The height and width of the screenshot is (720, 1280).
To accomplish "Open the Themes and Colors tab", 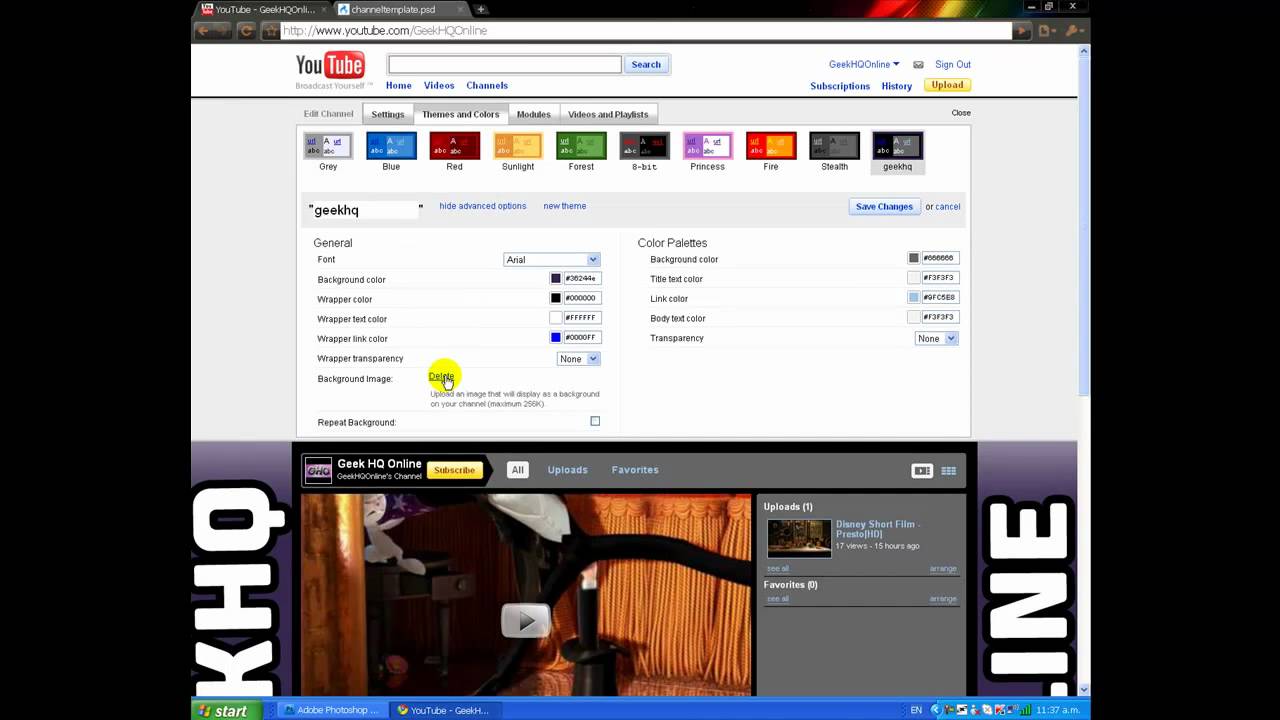I will 460,114.
